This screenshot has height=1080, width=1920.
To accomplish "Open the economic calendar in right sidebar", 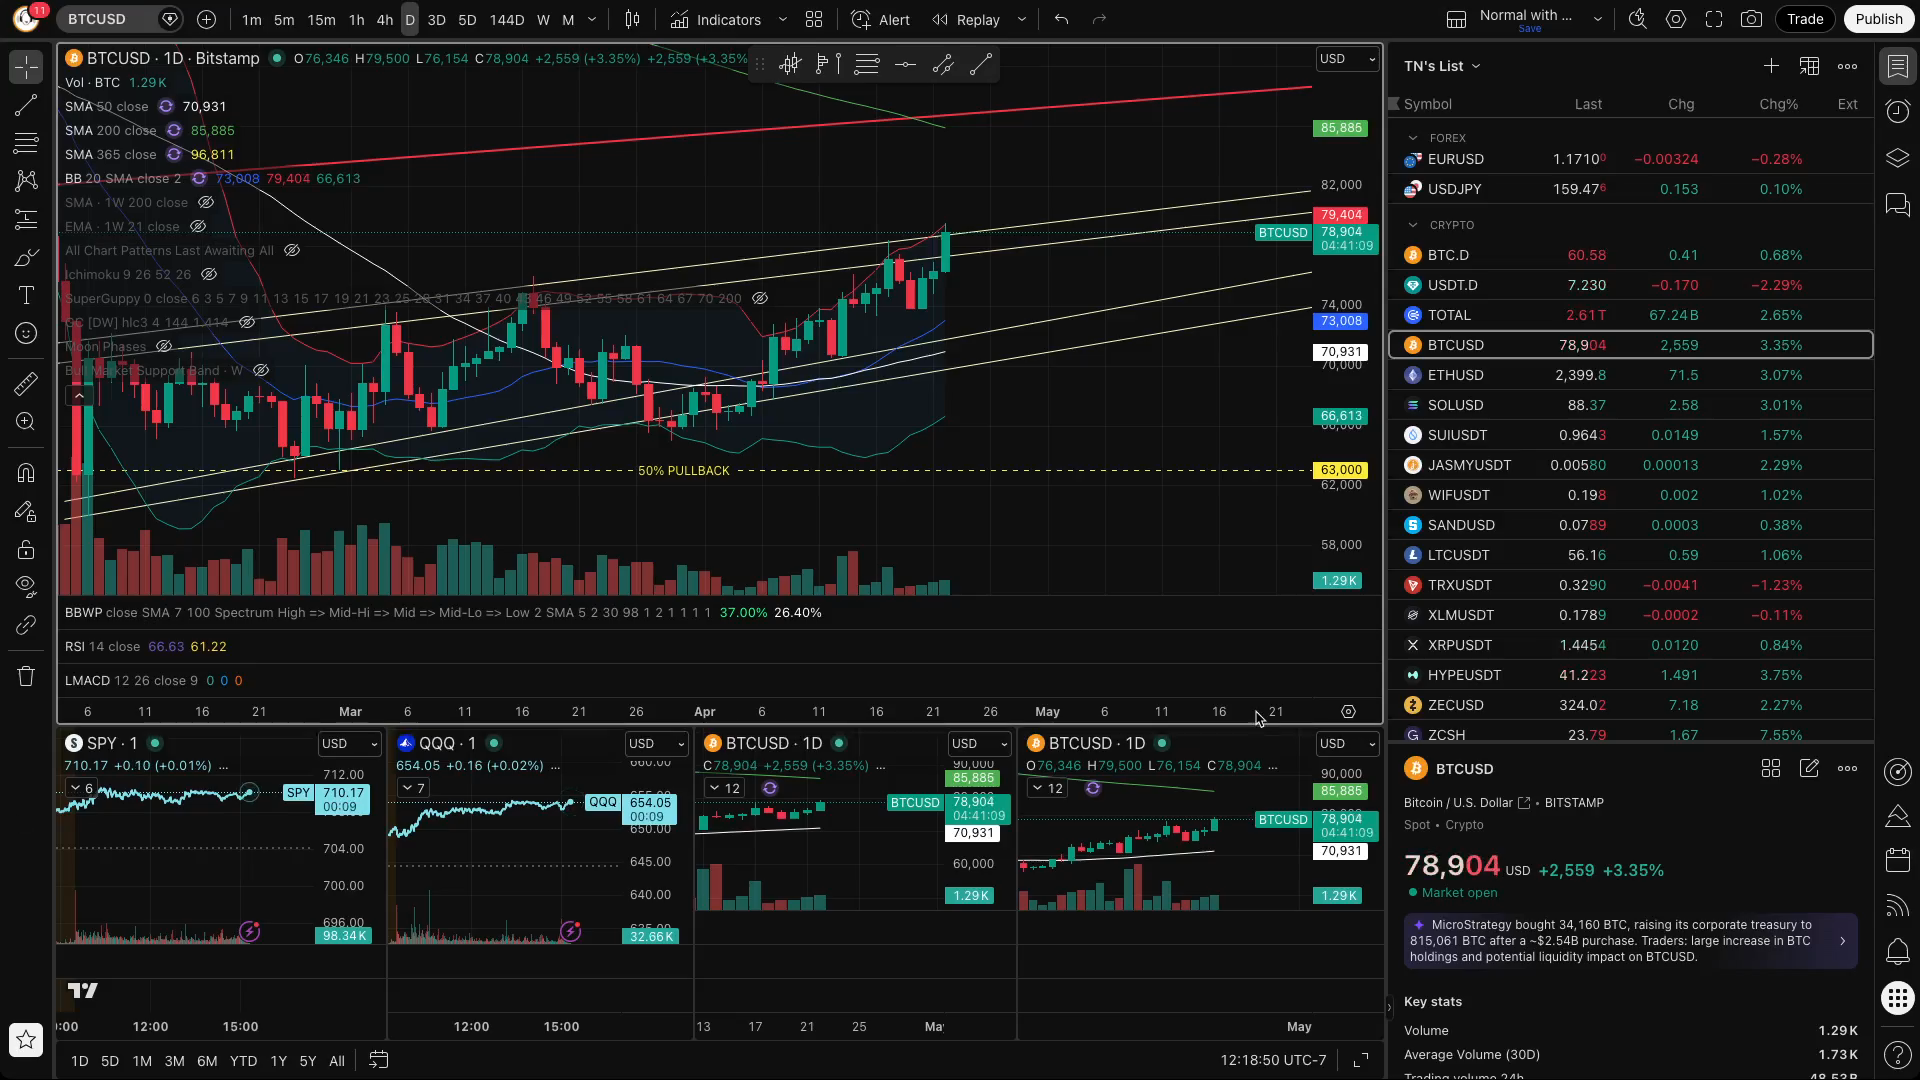I will pyautogui.click(x=1897, y=860).
